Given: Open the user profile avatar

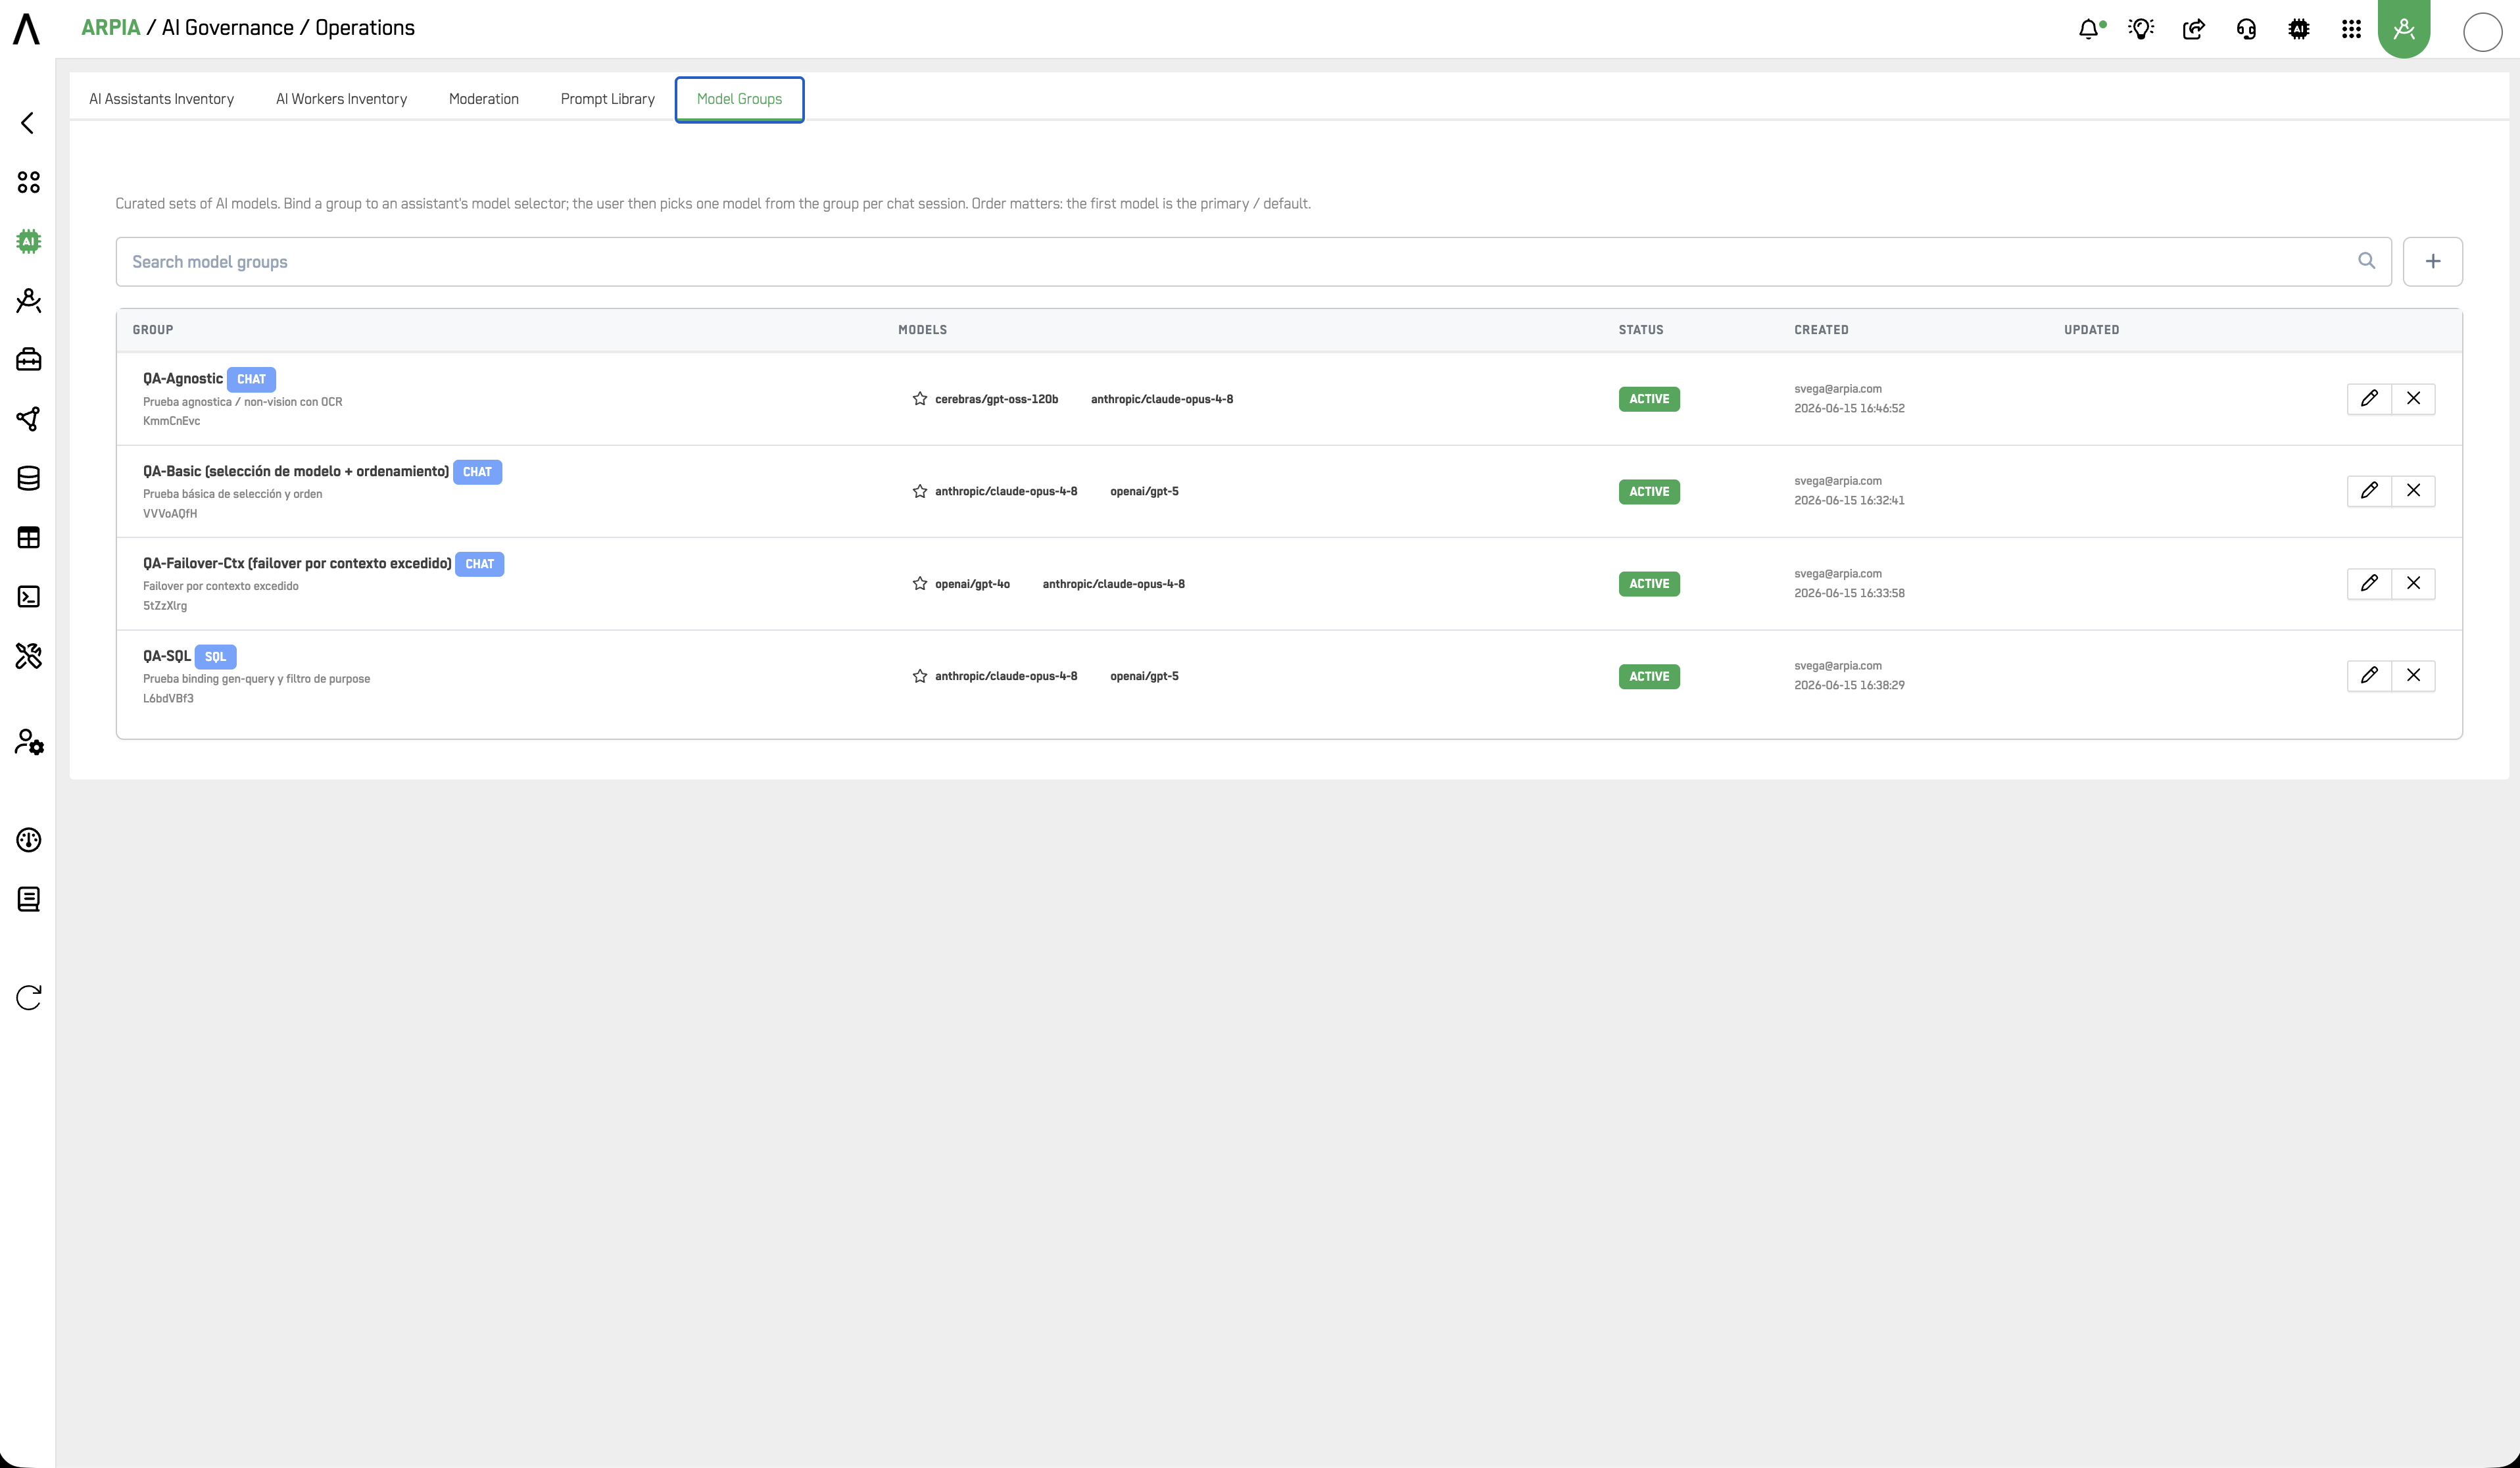Looking at the screenshot, I should click(x=2482, y=32).
